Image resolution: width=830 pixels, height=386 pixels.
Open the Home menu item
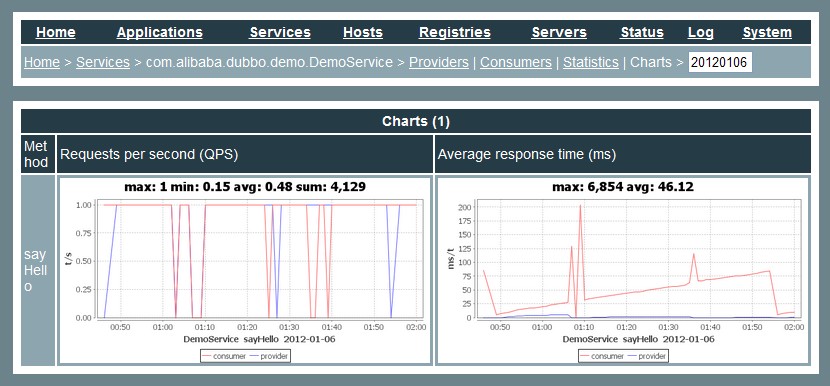pyautogui.click(x=56, y=32)
